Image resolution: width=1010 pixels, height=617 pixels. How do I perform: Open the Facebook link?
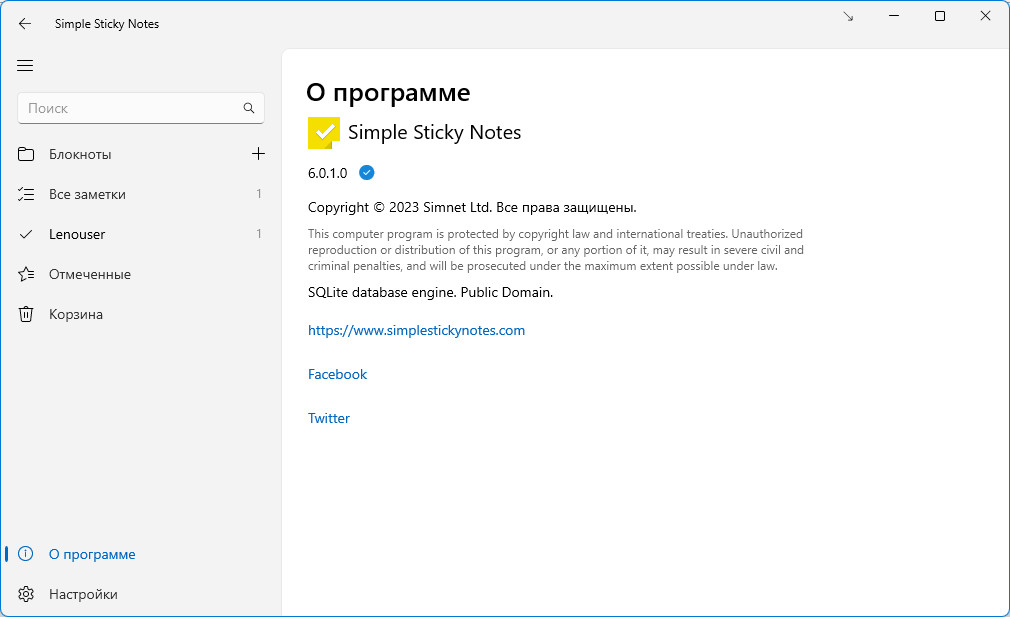point(337,374)
